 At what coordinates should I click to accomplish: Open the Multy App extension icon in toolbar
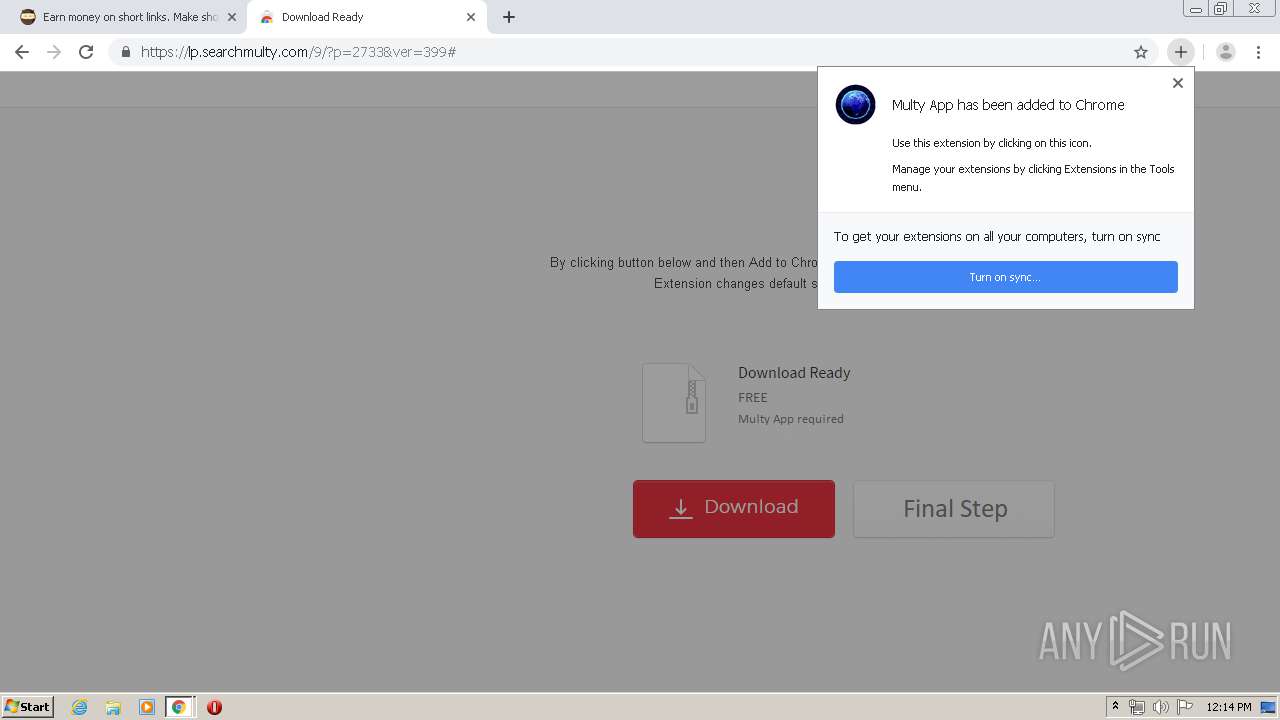[x=1181, y=52]
